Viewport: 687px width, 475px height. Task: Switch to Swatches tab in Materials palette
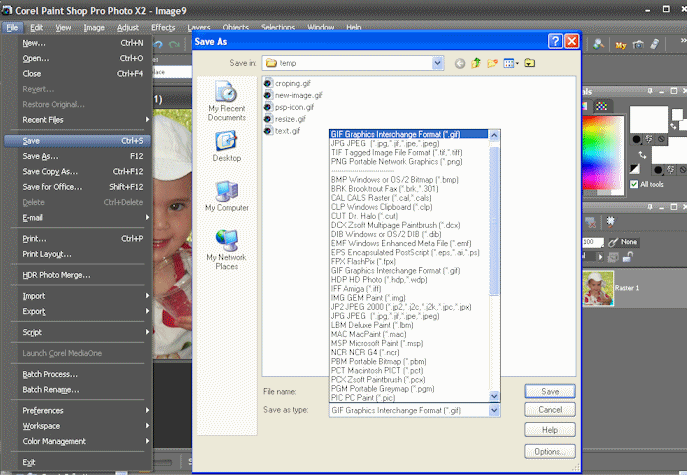point(602,106)
